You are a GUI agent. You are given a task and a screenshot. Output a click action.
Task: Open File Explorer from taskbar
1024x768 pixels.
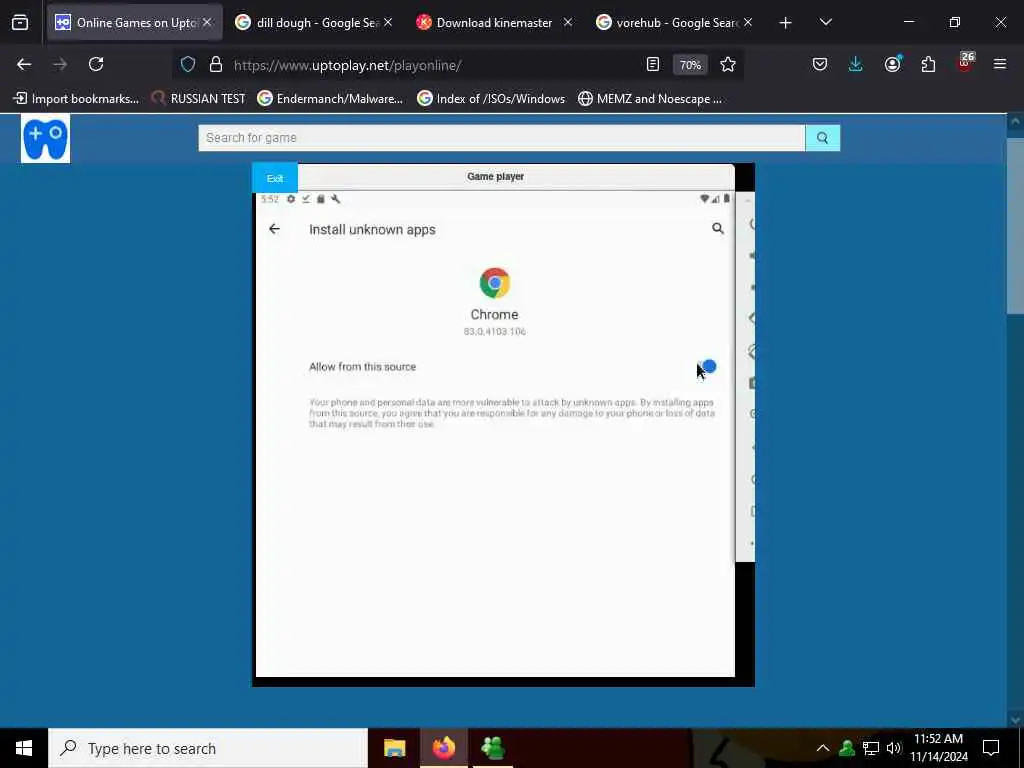[x=394, y=748]
